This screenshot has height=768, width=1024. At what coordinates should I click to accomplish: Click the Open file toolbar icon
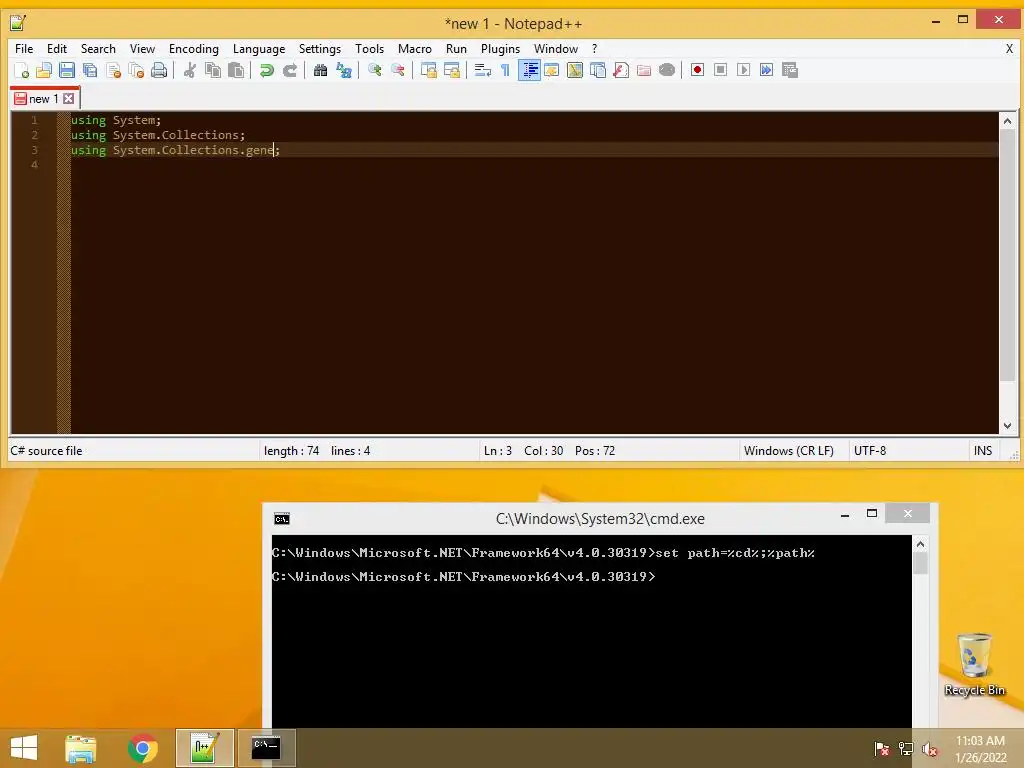click(44, 71)
